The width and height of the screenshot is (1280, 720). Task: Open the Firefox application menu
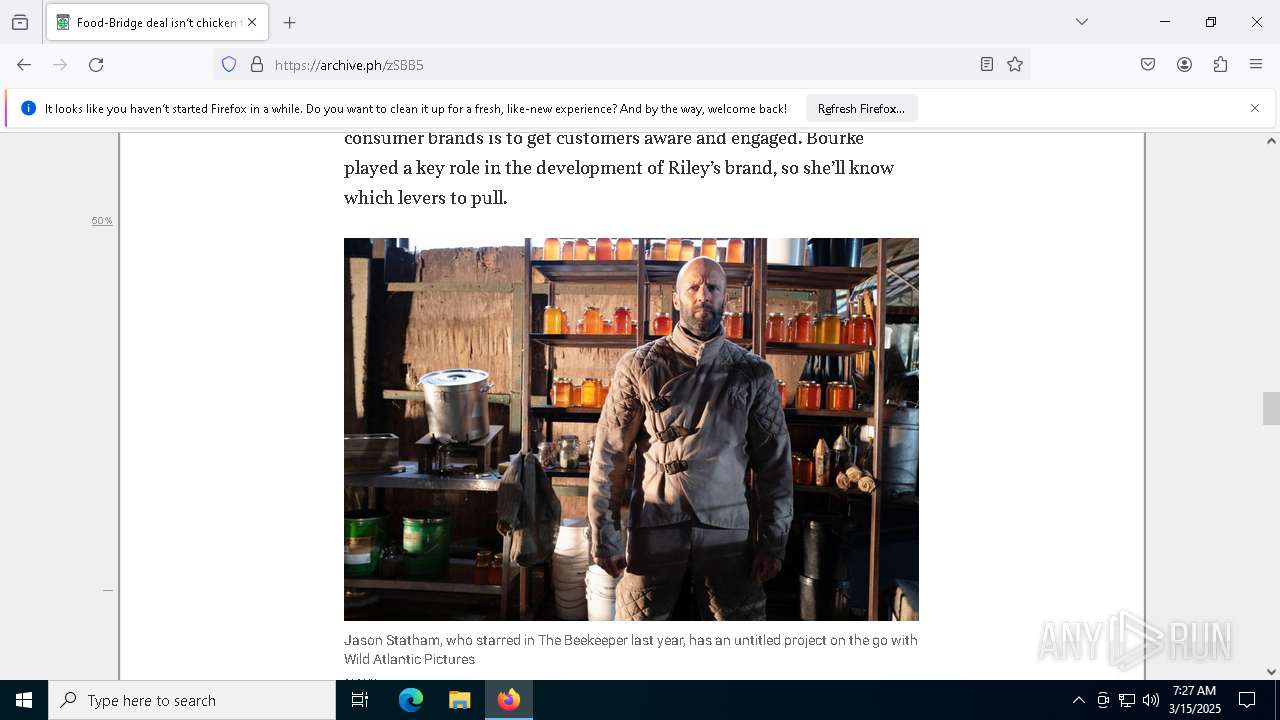(1256, 64)
